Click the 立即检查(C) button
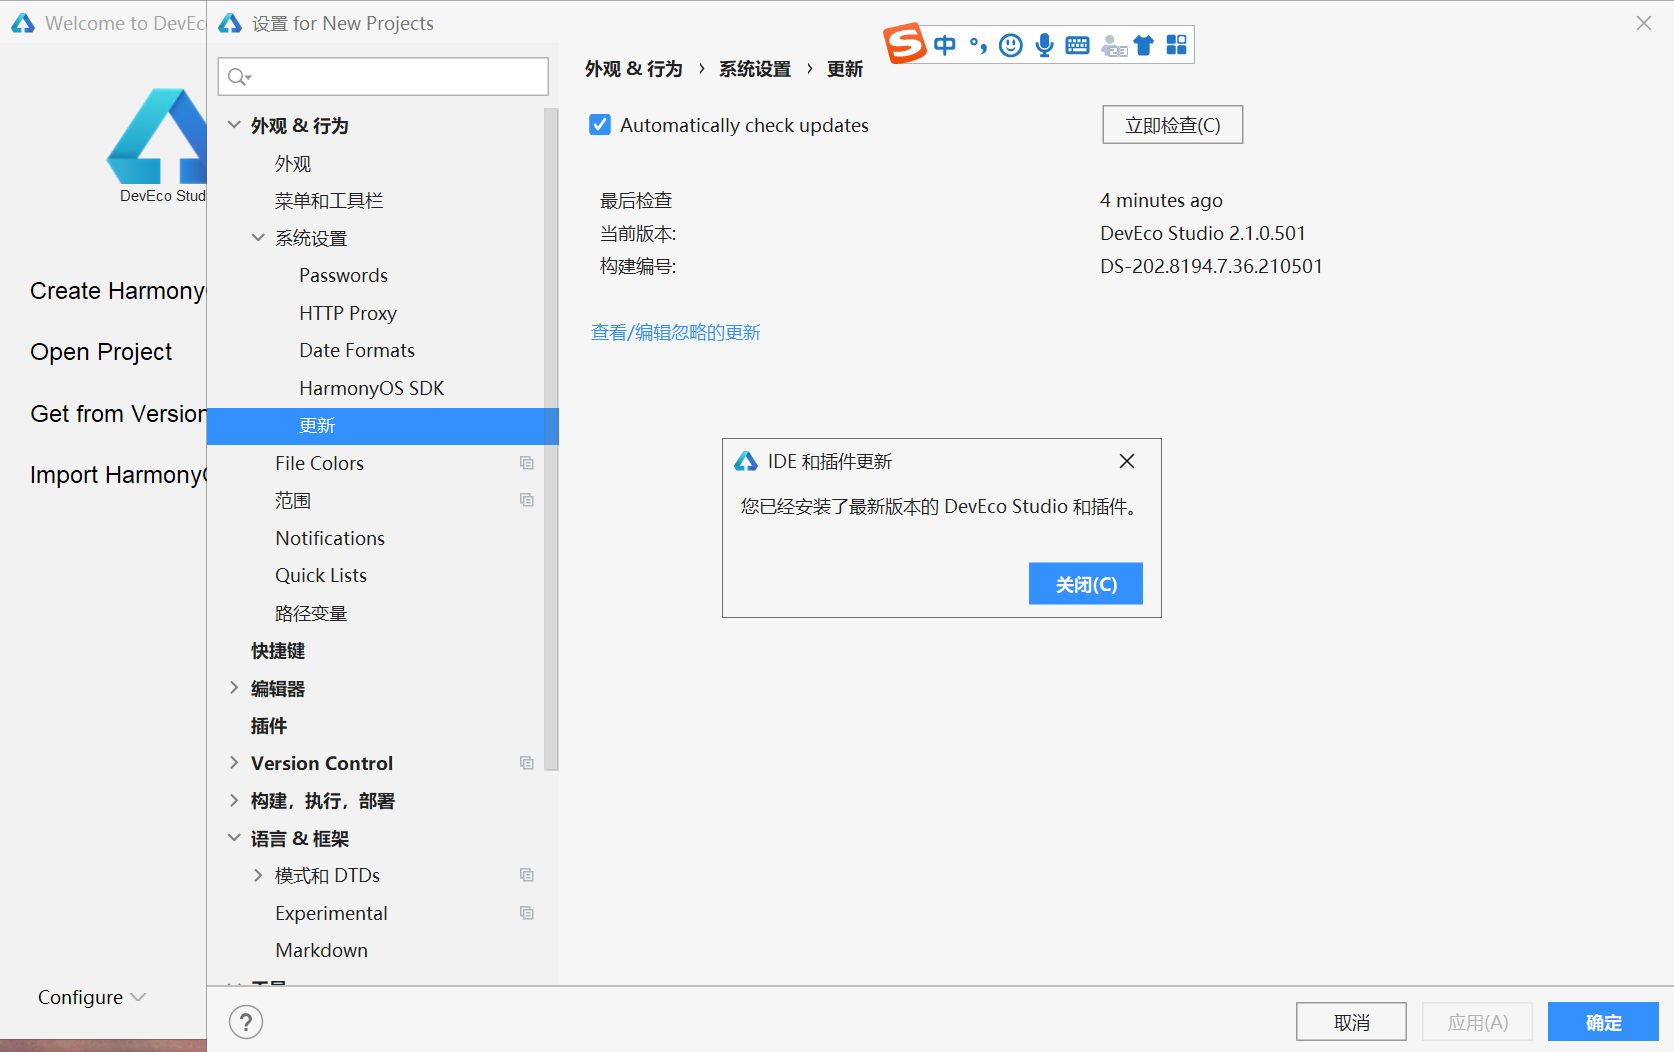The image size is (1674, 1052). (x=1173, y=125)
